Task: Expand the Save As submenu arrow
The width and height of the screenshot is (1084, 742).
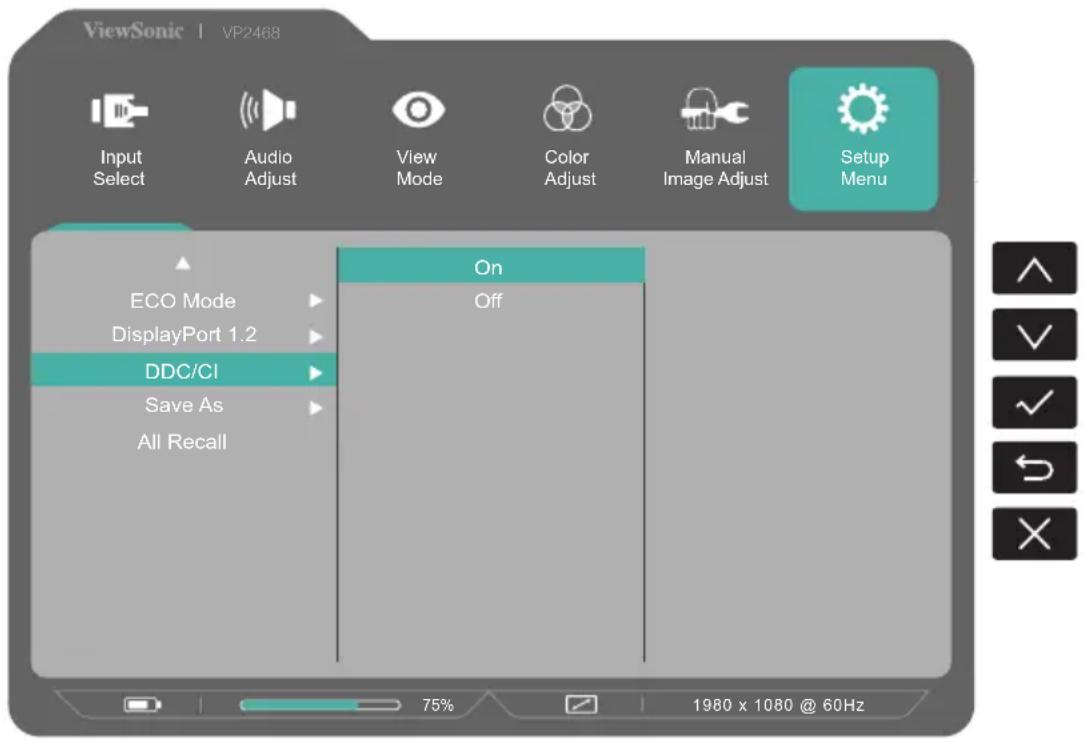Action: 316,408
